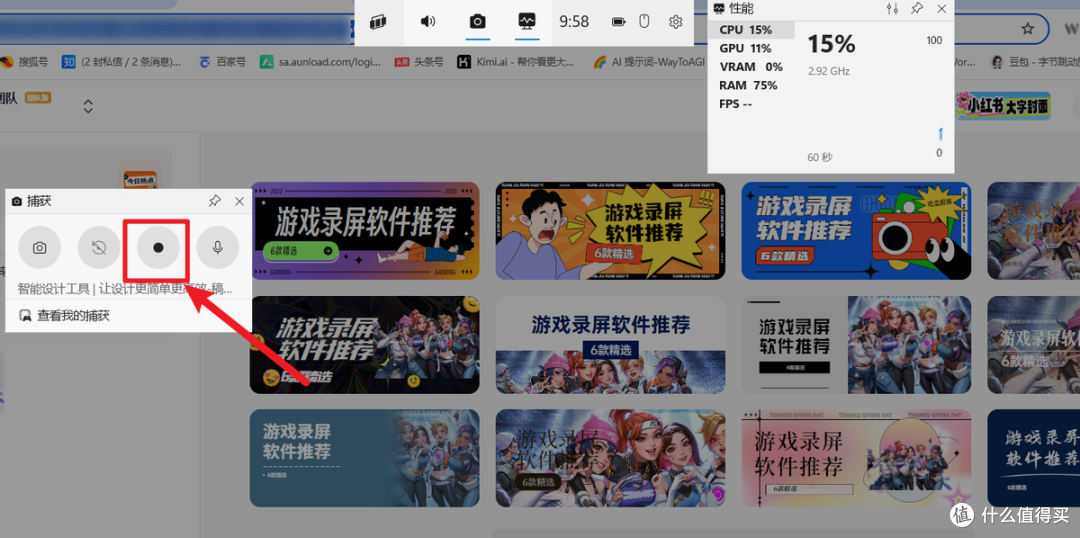This screenshot has height=538, width=1080.
Task: Open Game Bar settings gear
Action: tap(676, 21)
